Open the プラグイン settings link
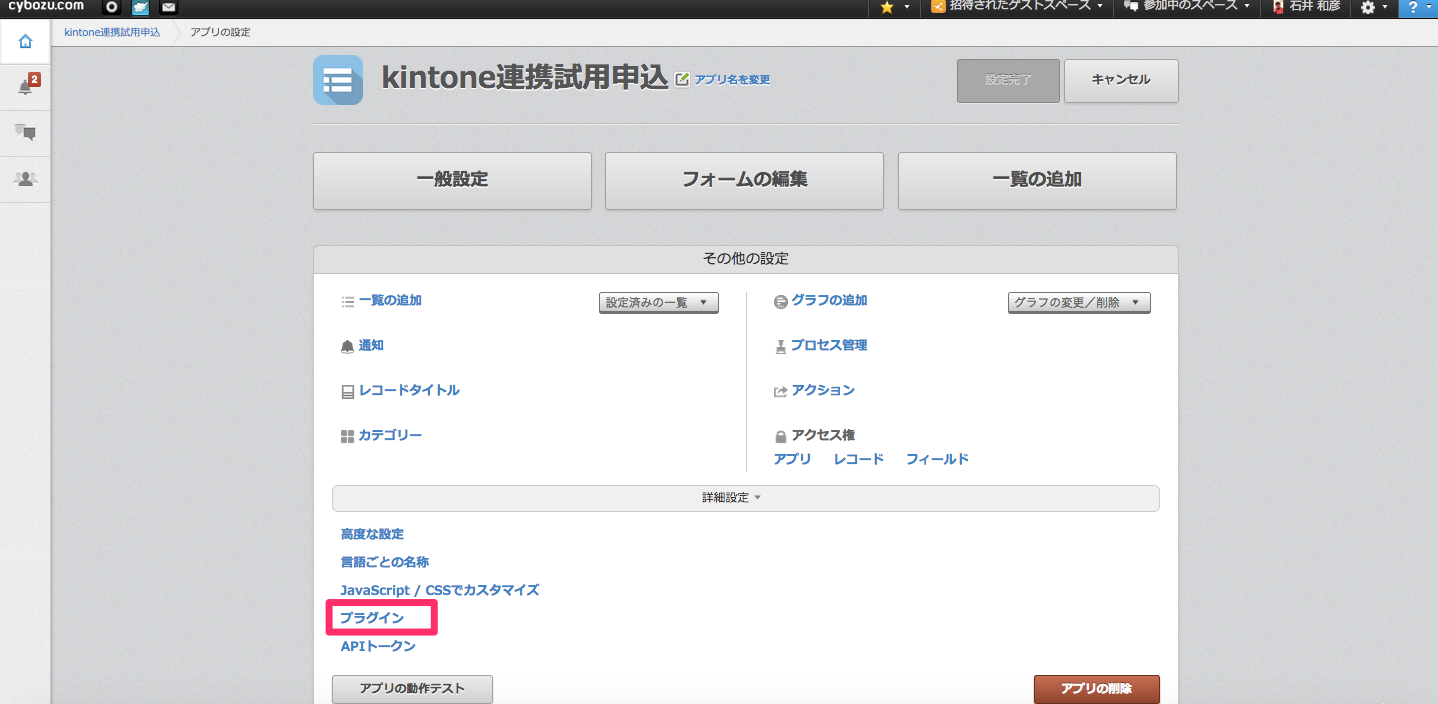The image size is (1438, 704). coord(372,618)
